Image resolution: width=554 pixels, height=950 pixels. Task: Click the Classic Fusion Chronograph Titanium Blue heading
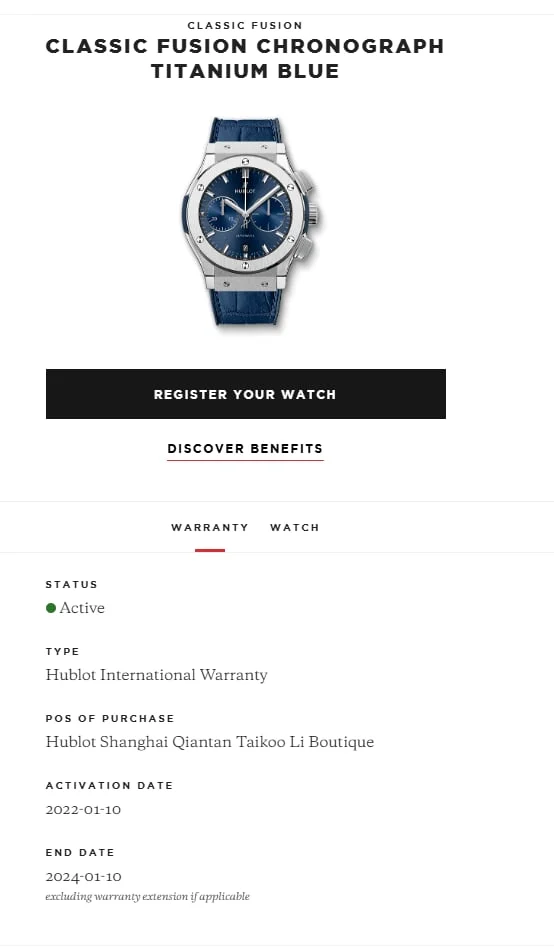point(245,58)
